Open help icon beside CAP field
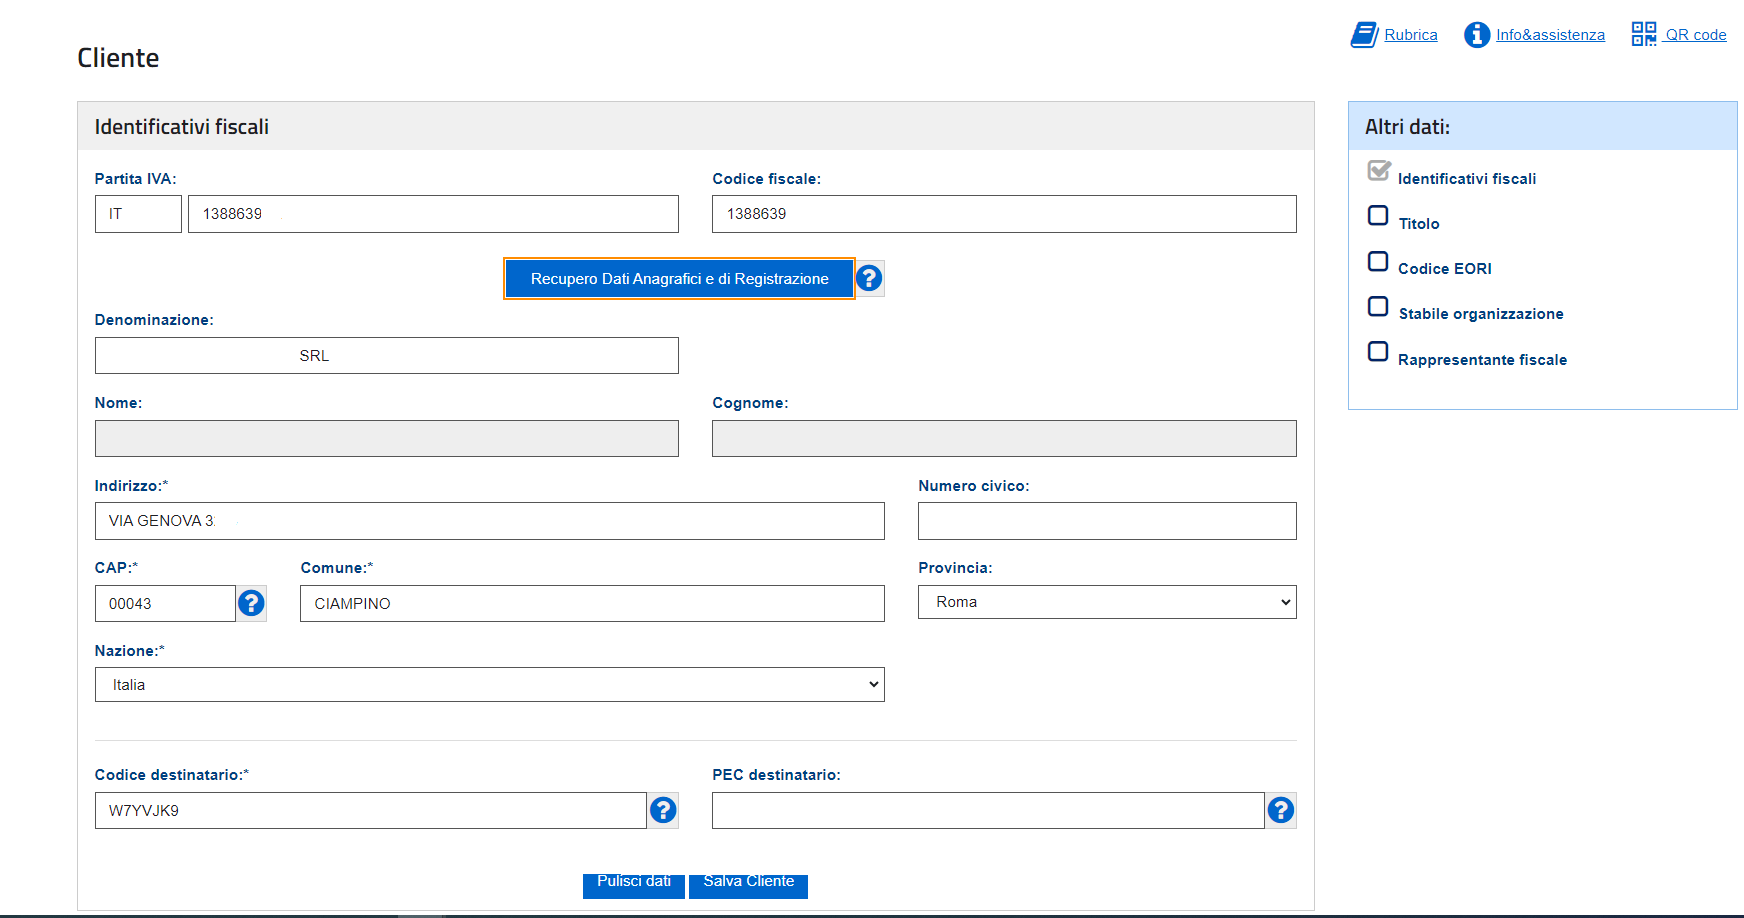 coord(251,603)
